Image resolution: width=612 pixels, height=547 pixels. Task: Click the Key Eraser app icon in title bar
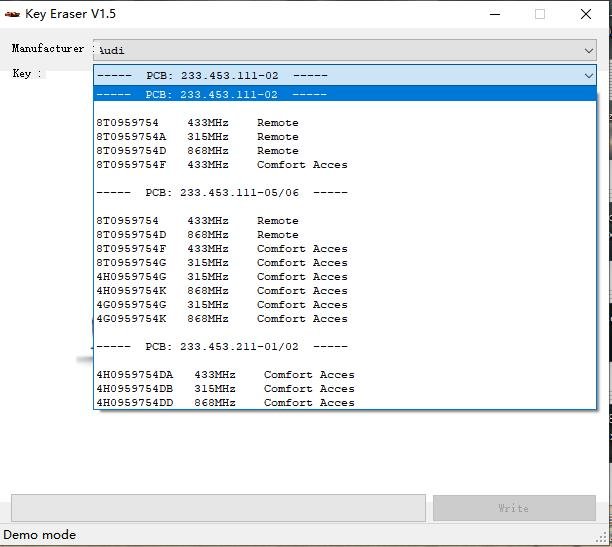tap(12, 14)
